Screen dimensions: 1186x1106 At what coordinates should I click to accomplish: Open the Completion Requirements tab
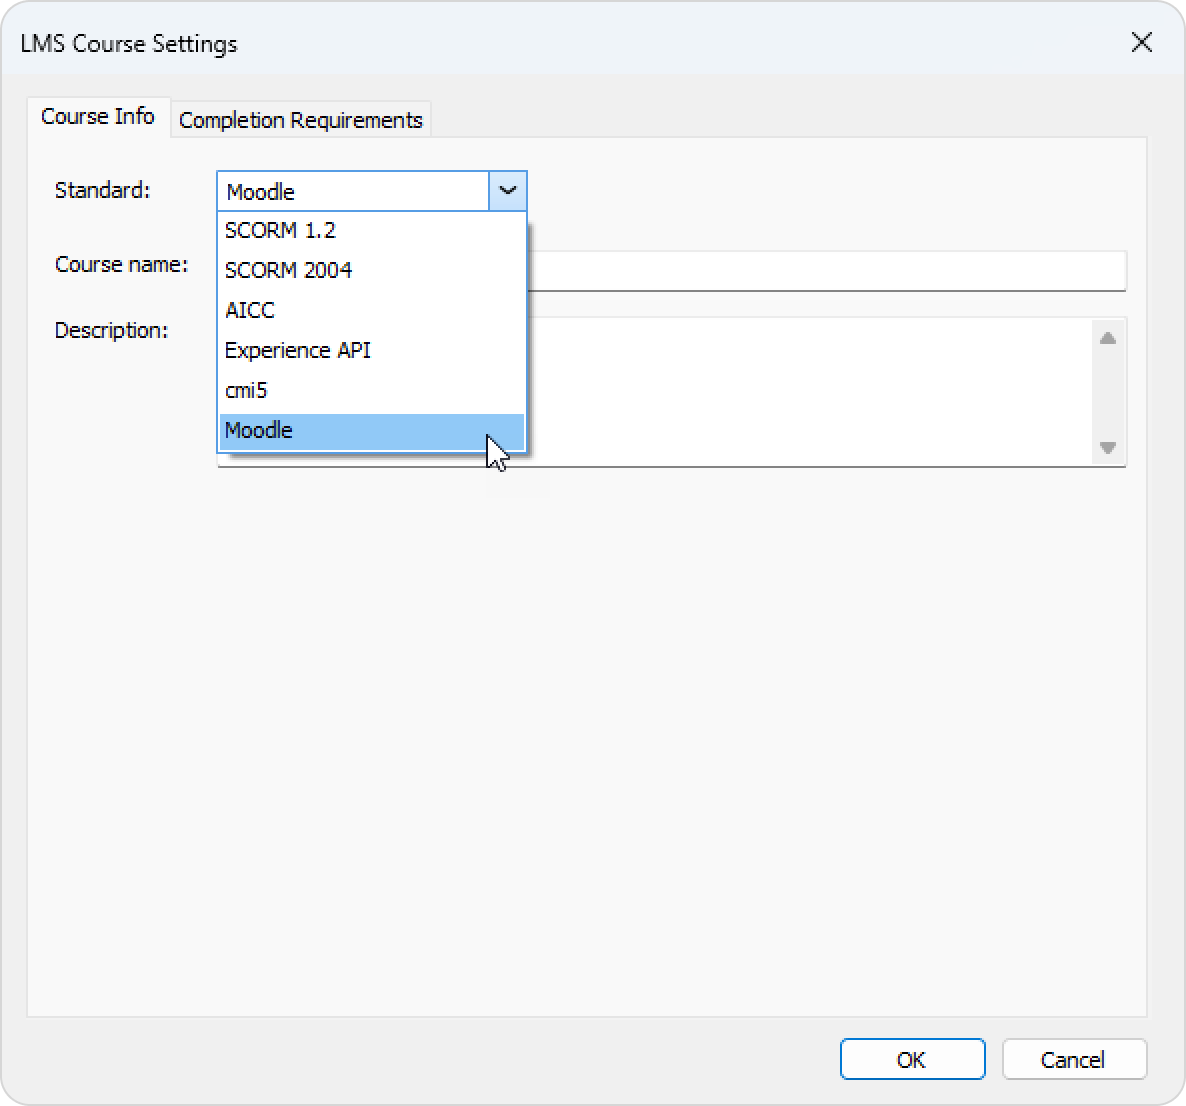[x=300, y=120]
